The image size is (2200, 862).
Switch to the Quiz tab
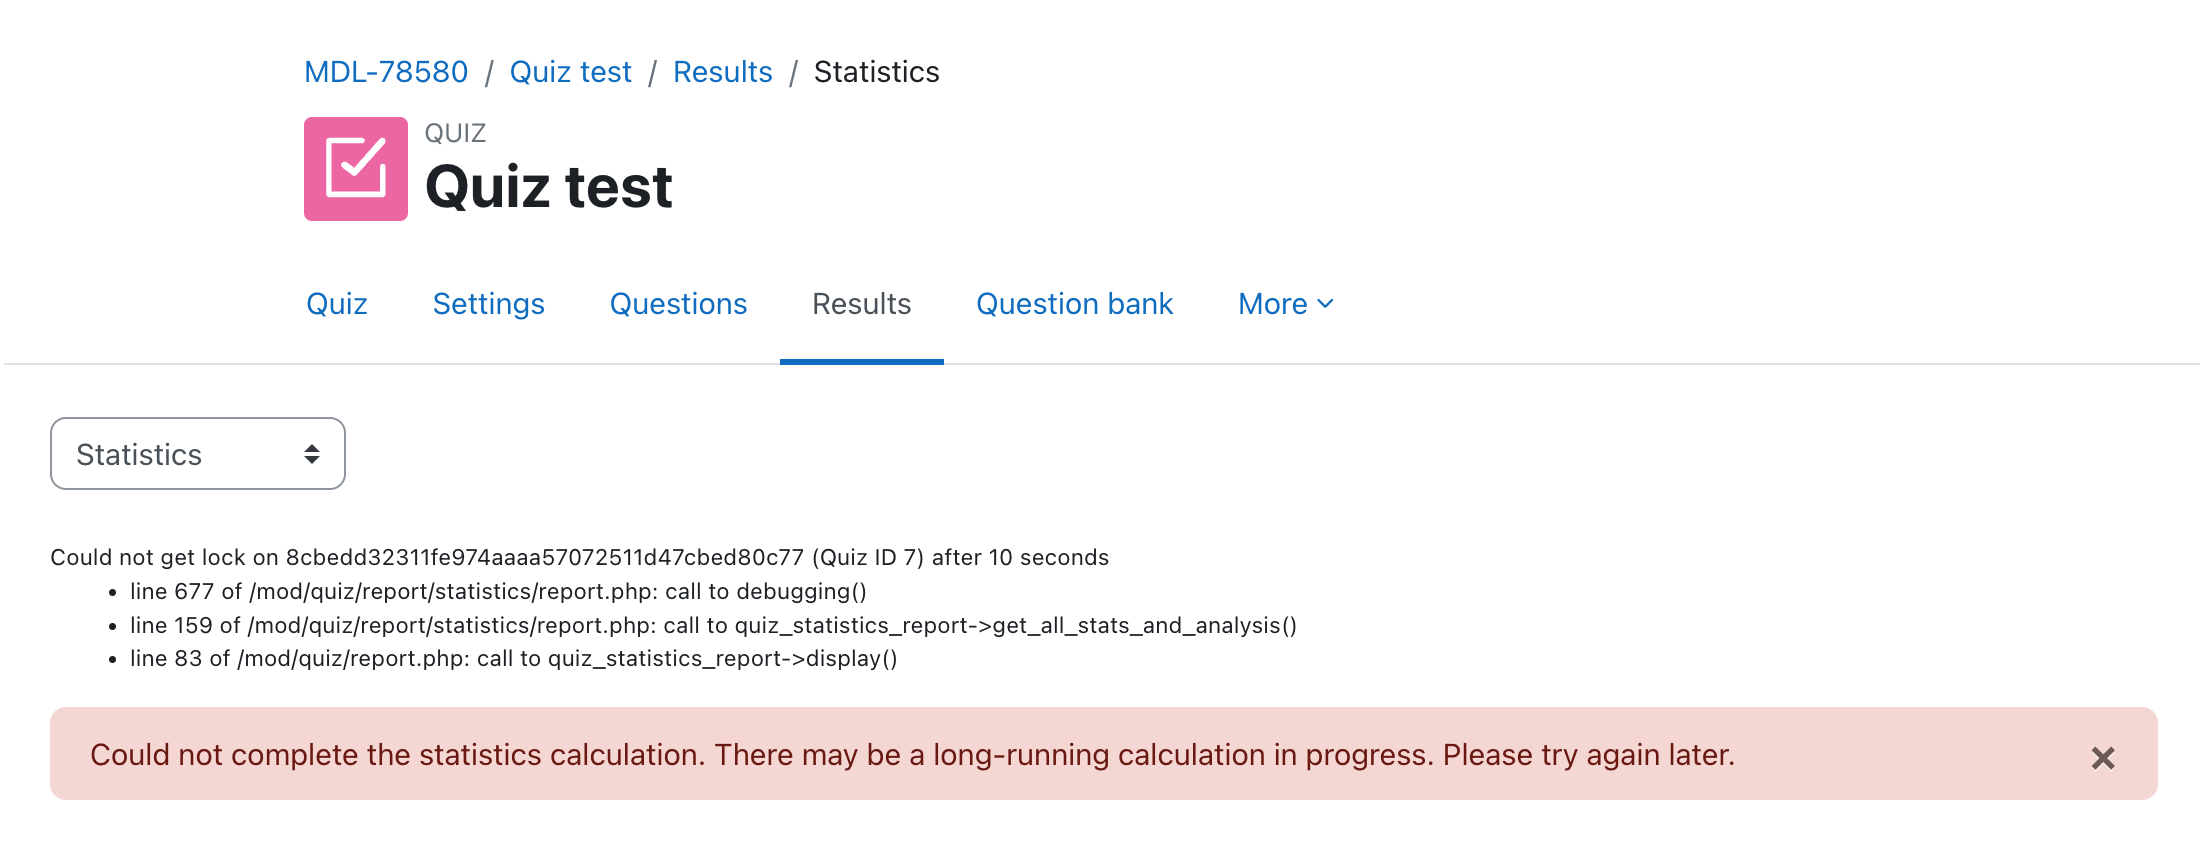click(x=337, y=304)
